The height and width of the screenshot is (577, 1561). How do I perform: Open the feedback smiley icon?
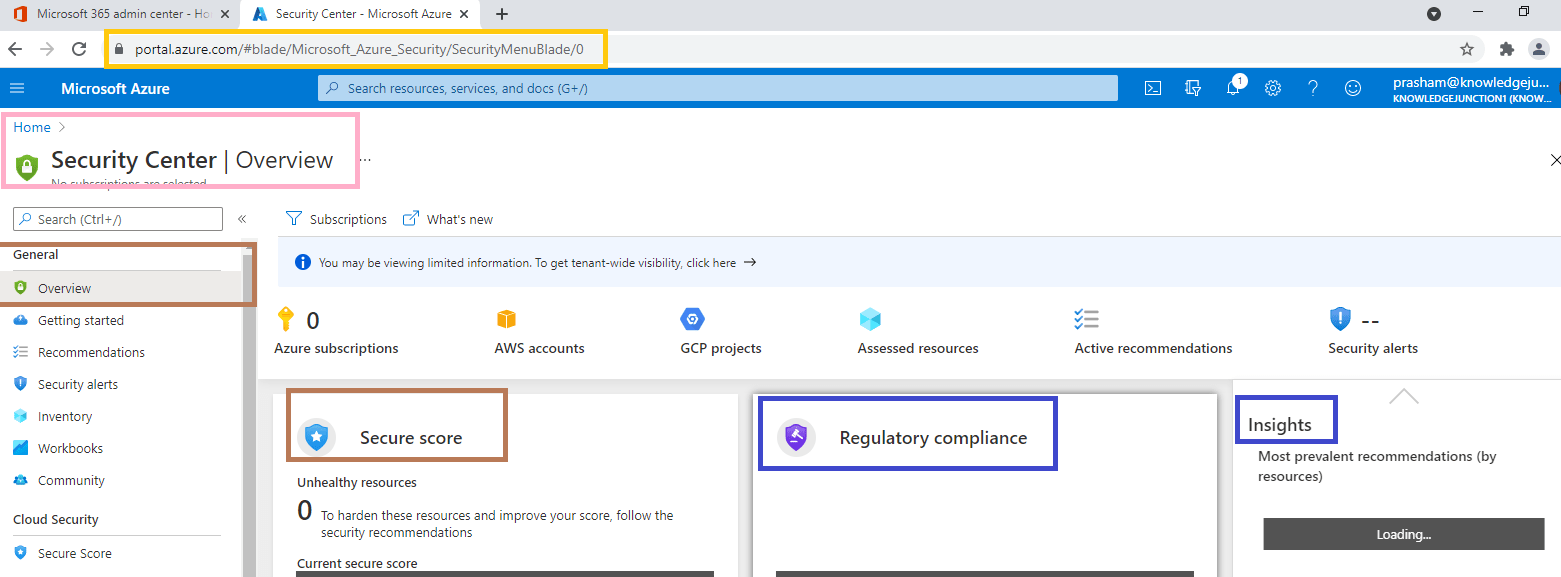pyautogui.click(x=1353, y=88)
